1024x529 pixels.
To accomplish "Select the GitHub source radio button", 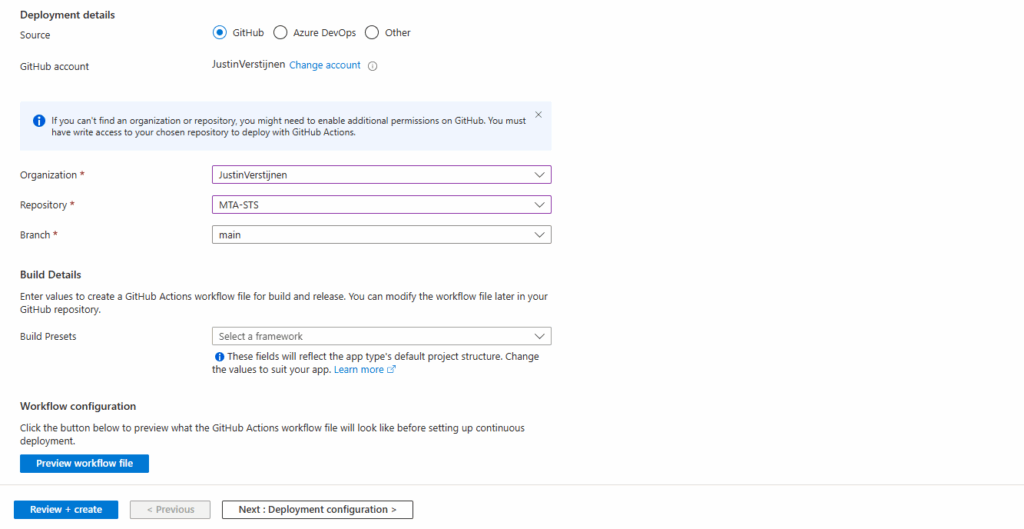I will [220, 32].
